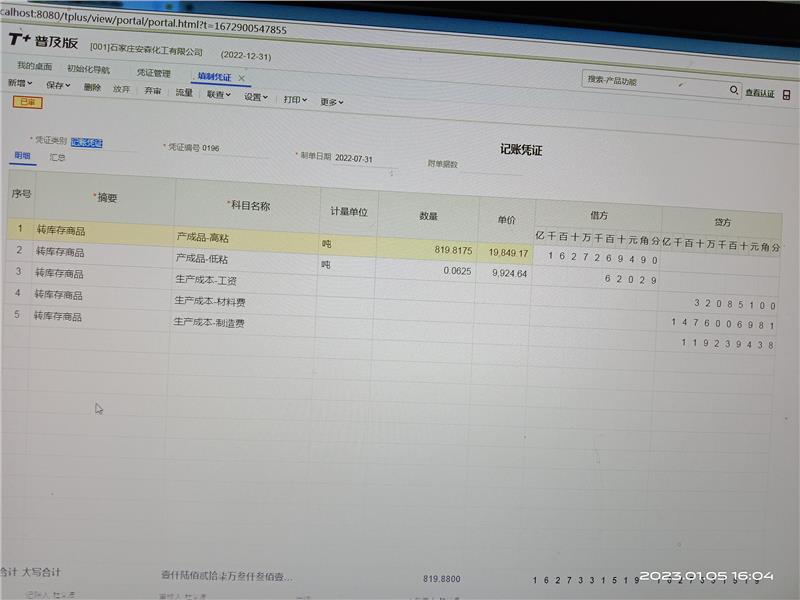Image resolution: width=800 pixels, height=600 pixels.
Task: Open the 查看认证 link
Action: 760,93
